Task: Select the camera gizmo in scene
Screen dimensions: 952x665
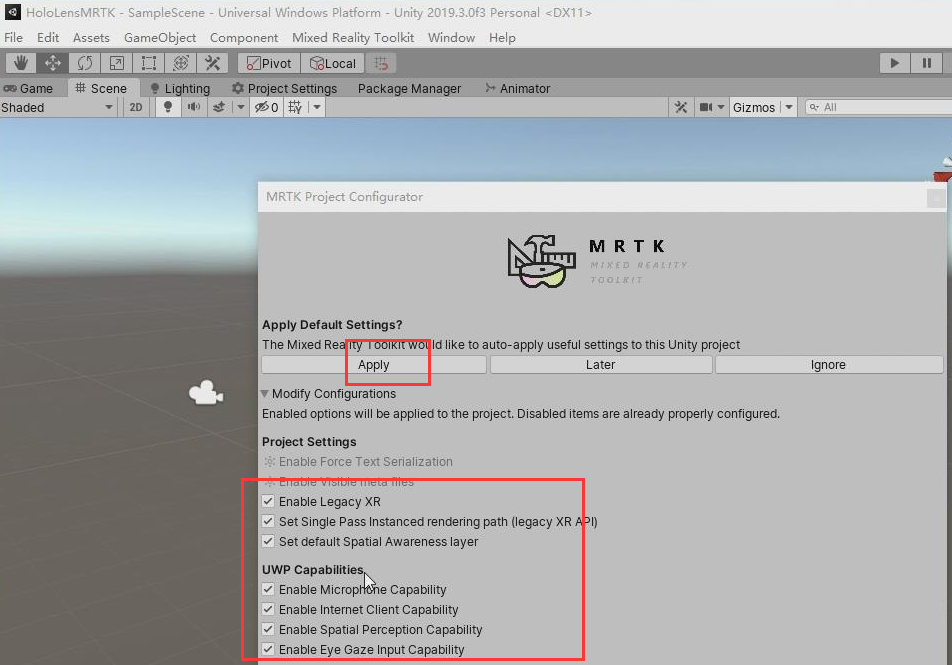Action: pos(206,392)
